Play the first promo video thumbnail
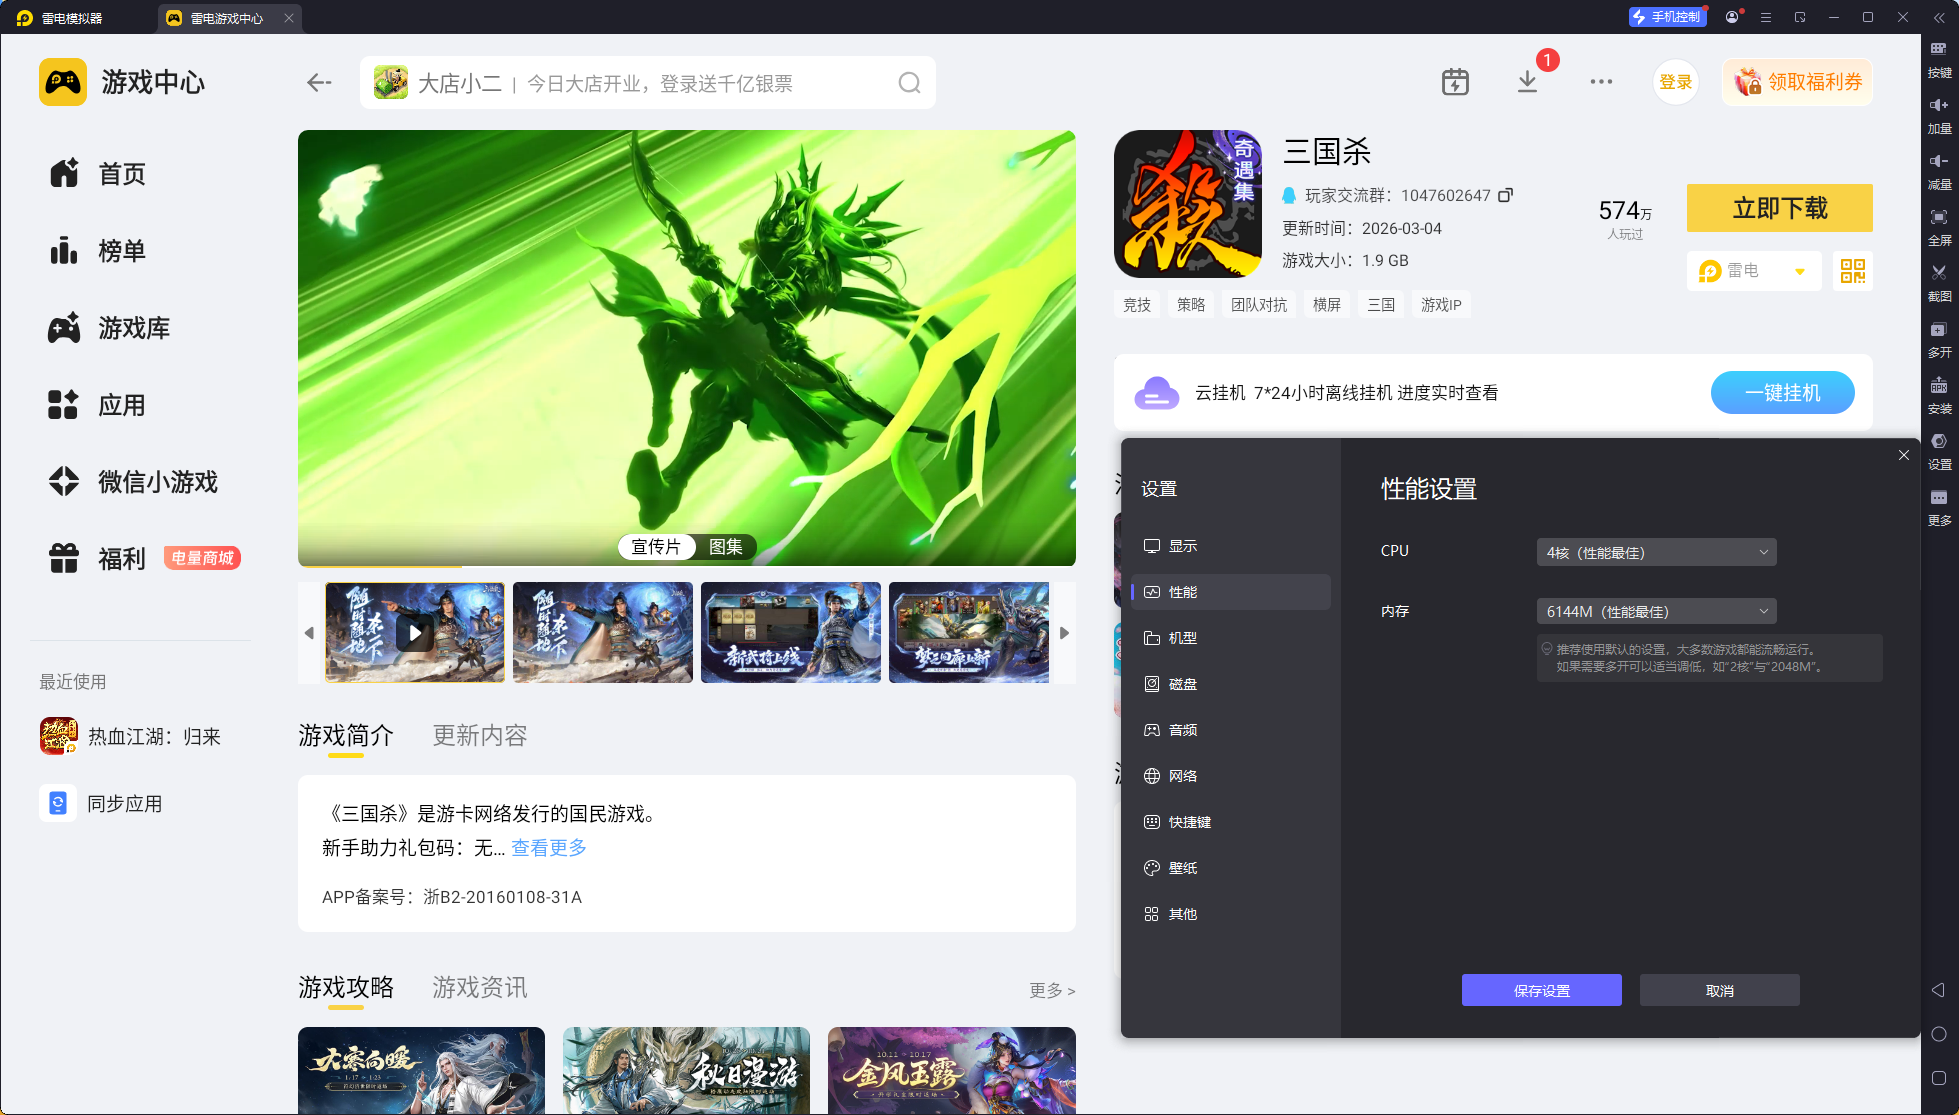 [x=414, y=633]
